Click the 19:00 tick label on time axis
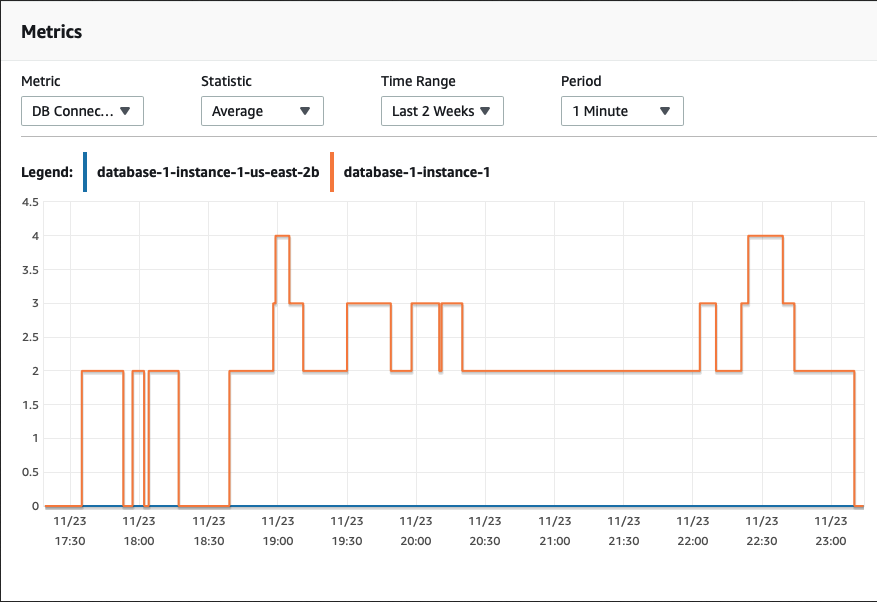 278,531
